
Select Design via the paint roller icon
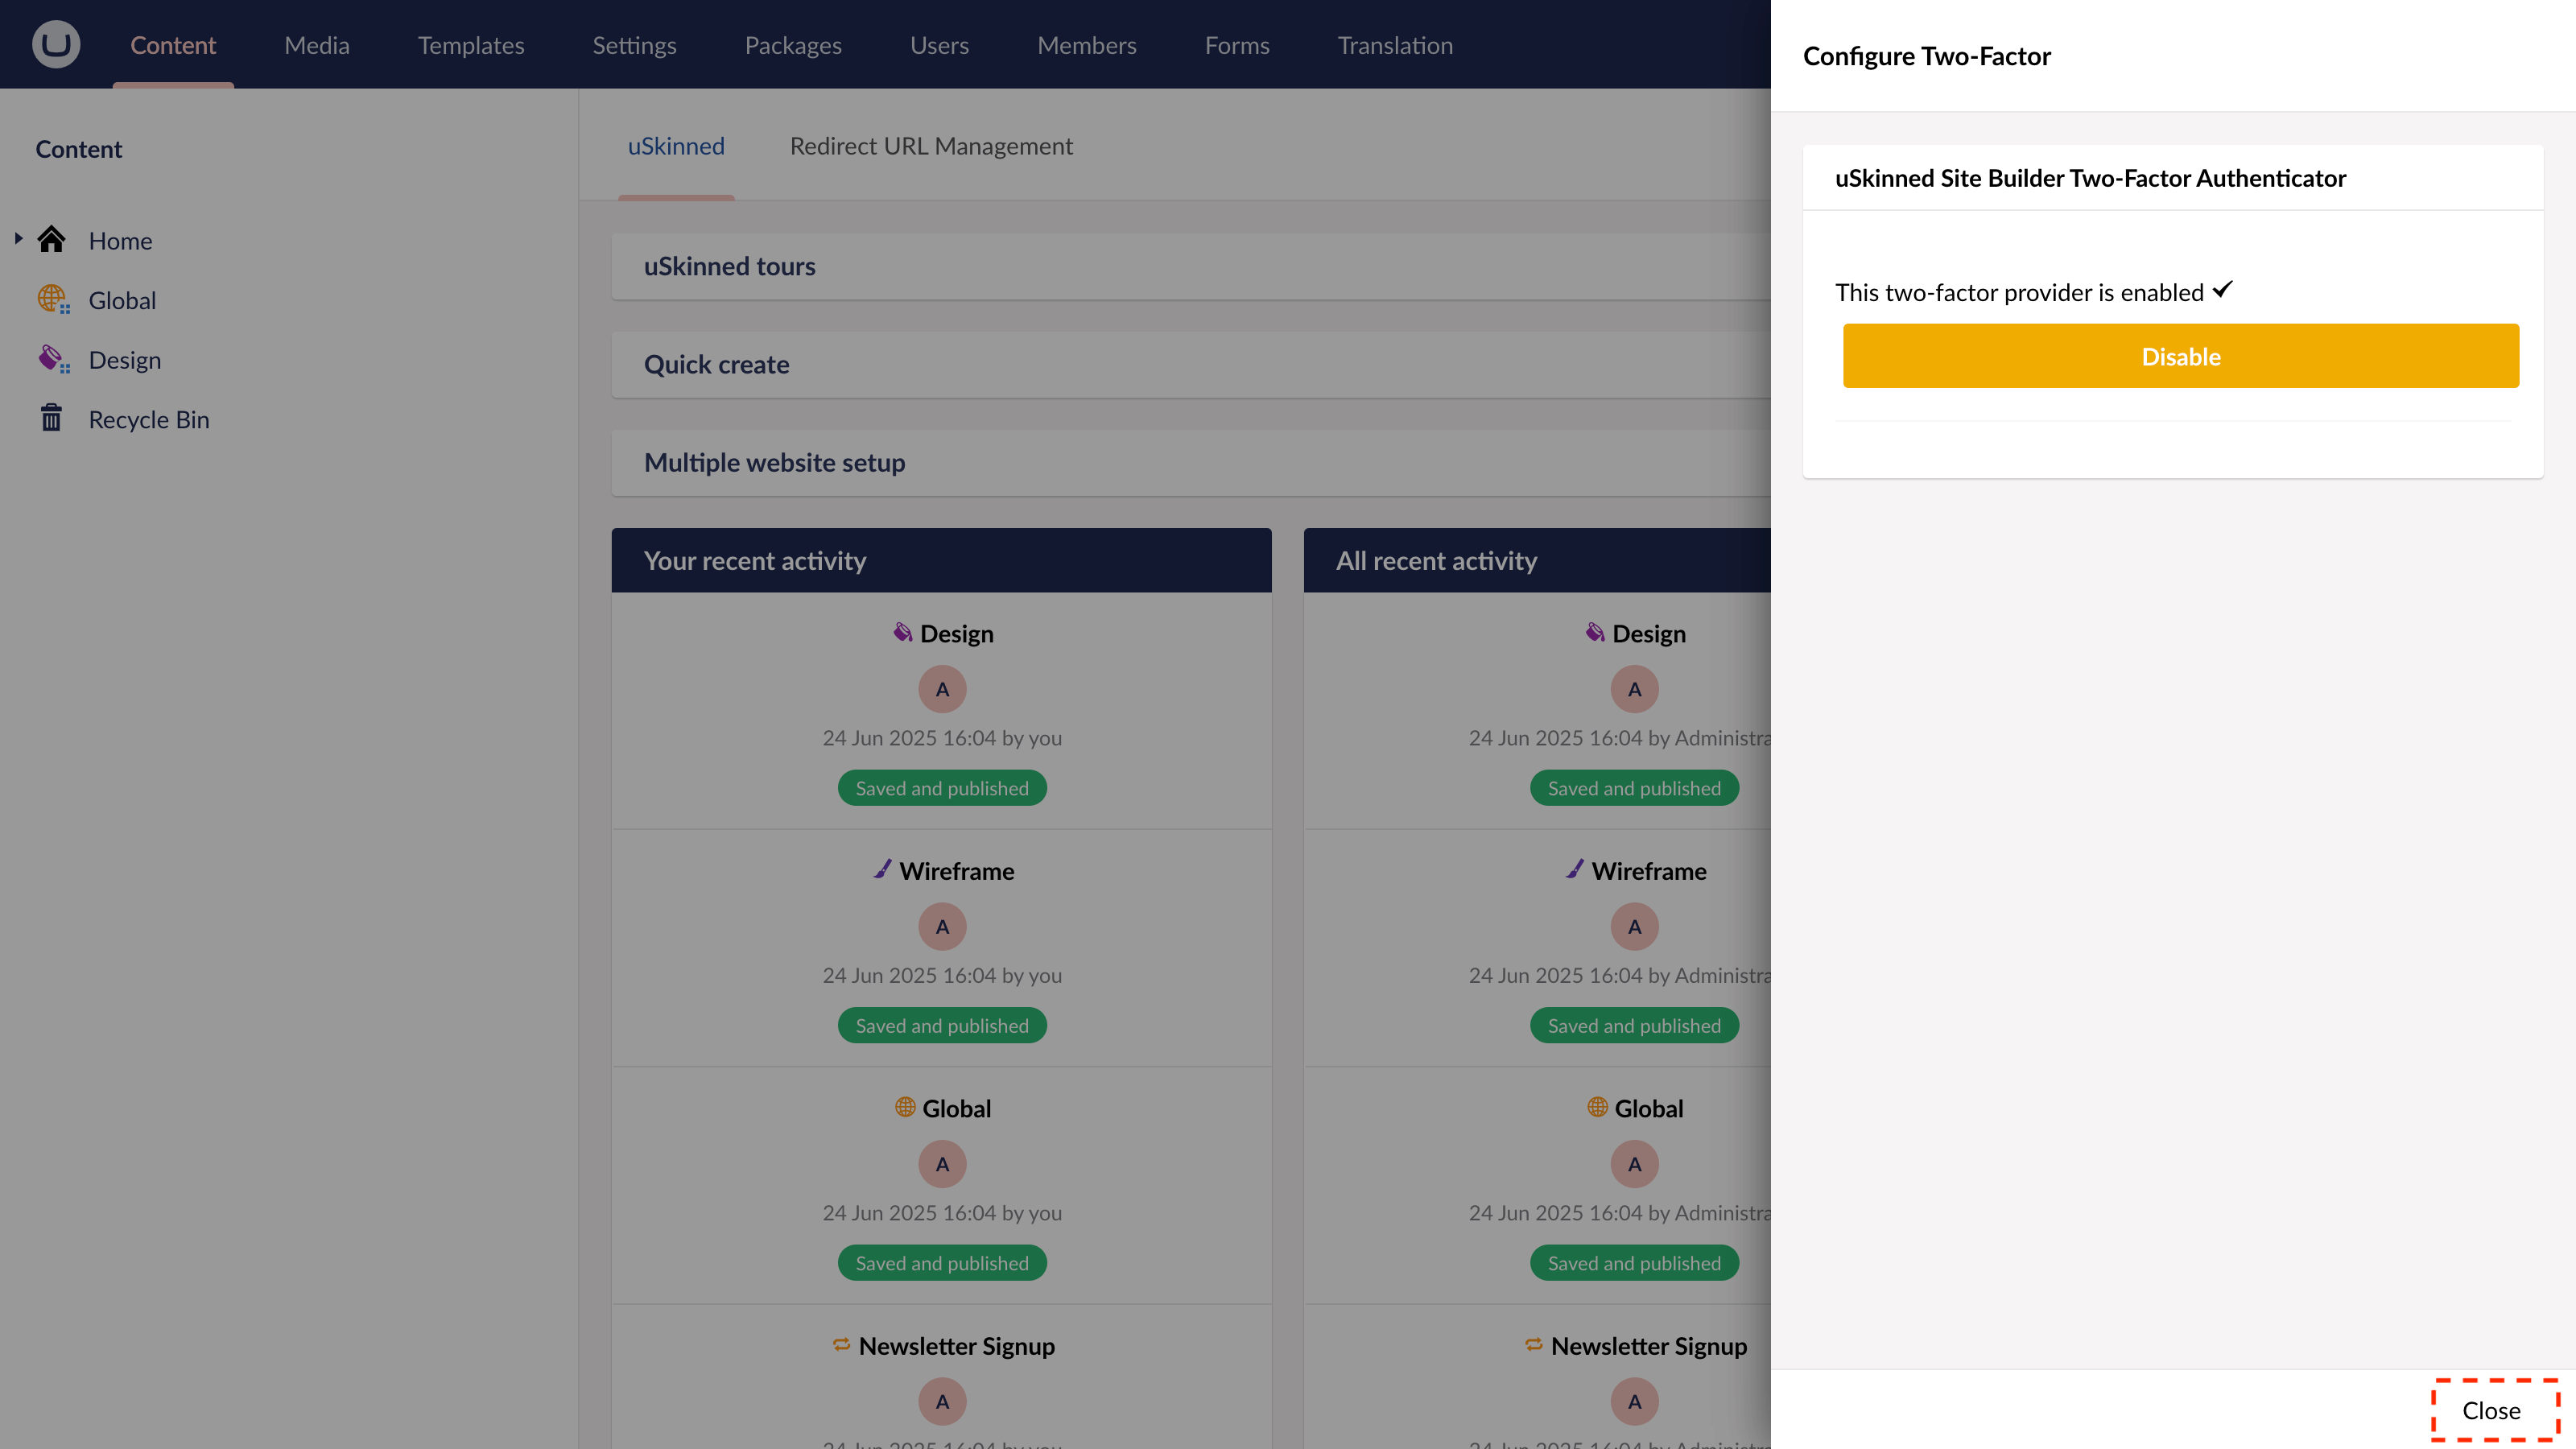click(52, 358)
